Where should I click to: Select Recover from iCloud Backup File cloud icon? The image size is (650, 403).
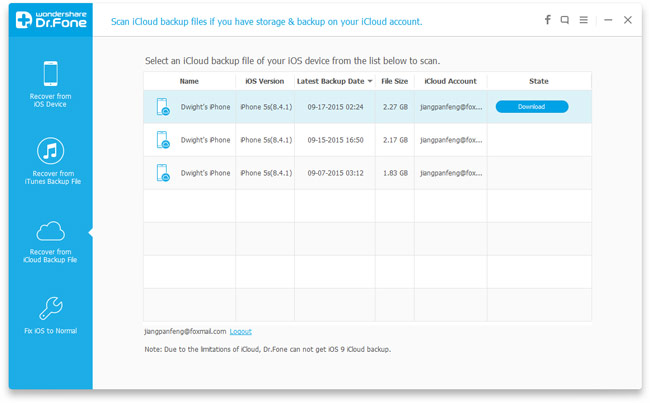[51, 231]
